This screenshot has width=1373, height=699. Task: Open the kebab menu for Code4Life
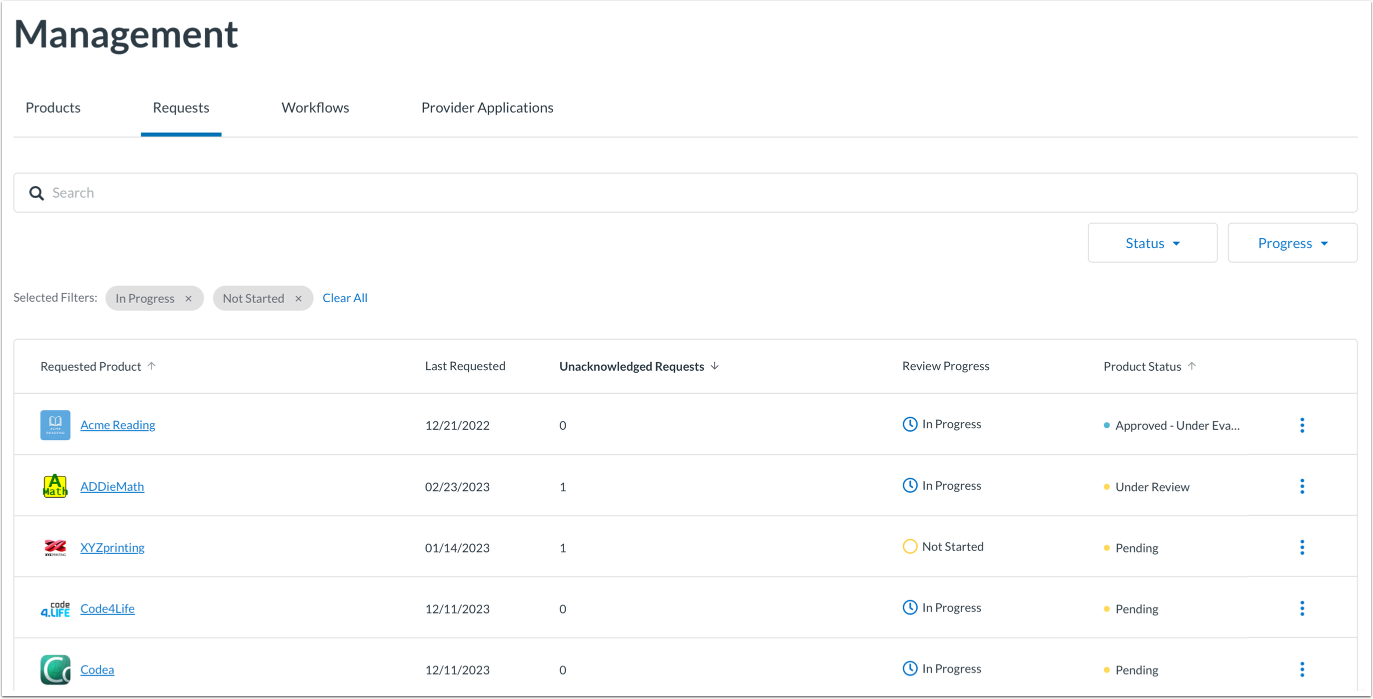1302,609
